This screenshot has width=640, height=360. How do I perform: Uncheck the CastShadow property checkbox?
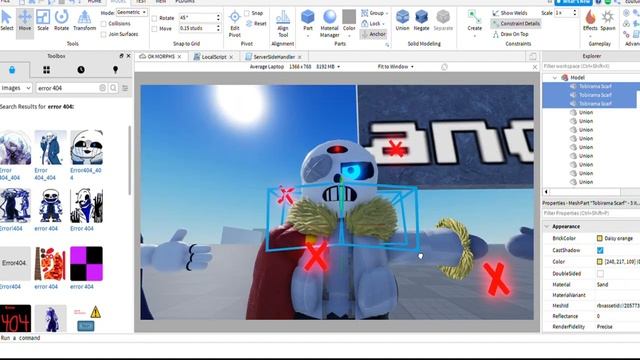[x=600, y=250]
